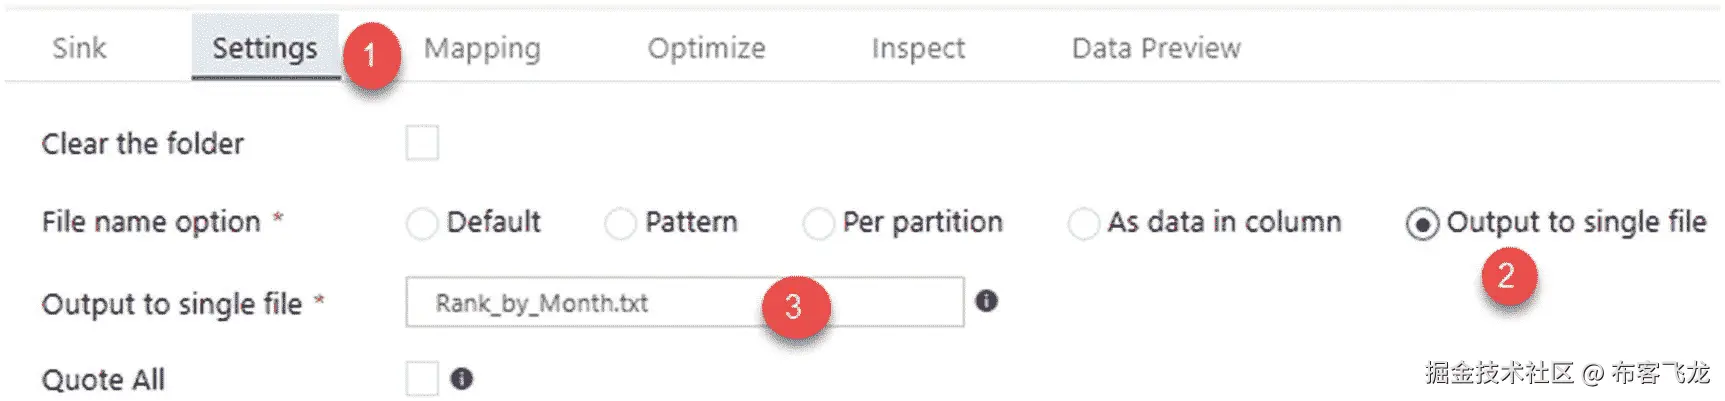Screen dimensions: 1725x401
Task: Click info icon beside output file field
Action: pyautogui.click(x=986, y=301)
